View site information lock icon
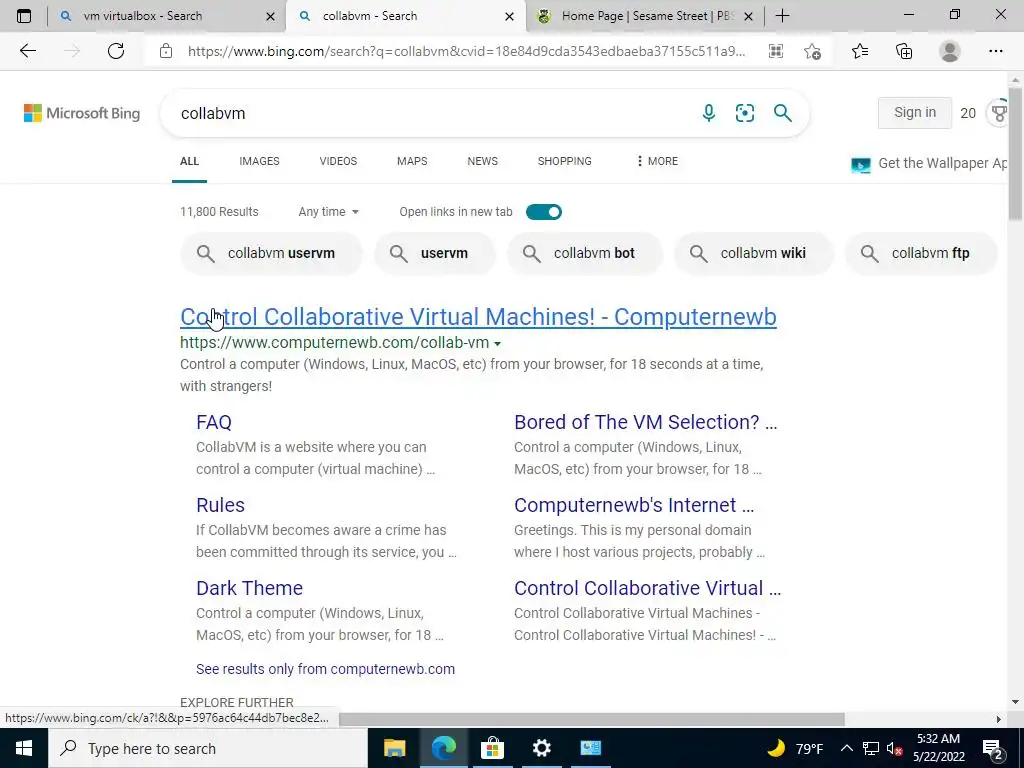The width and height of the screenshot is (1024, 768). click(166, 51)
